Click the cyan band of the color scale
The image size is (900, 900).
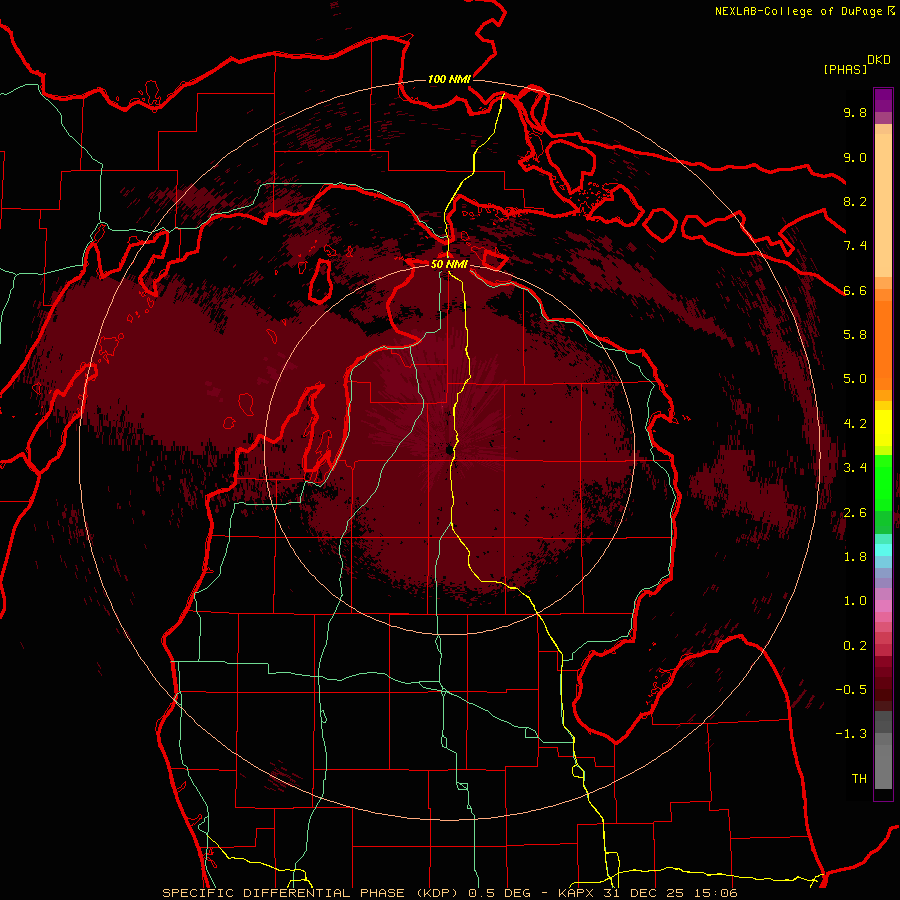tap(883, 550)
